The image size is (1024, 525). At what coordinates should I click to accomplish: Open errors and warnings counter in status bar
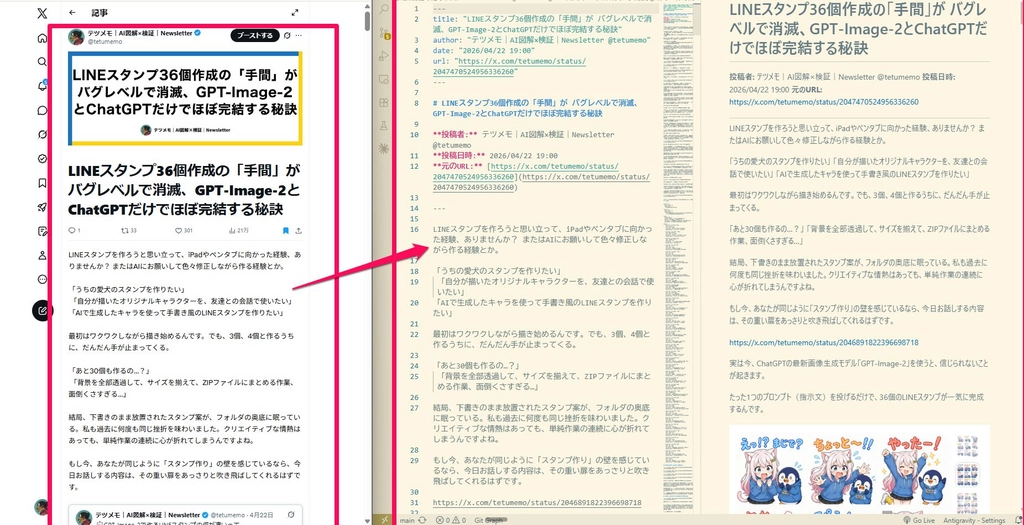point(451,520)
